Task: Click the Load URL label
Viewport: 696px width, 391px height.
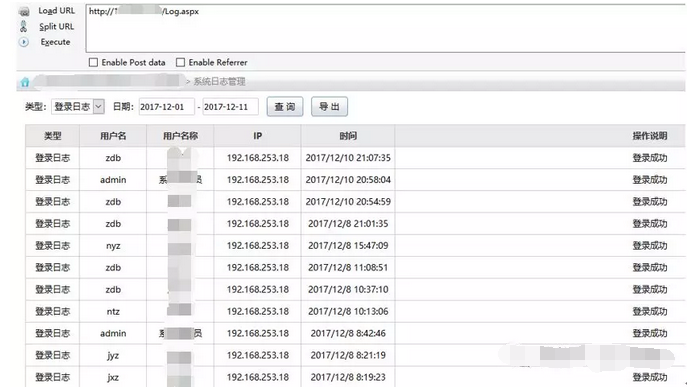Action: (56, 11)
